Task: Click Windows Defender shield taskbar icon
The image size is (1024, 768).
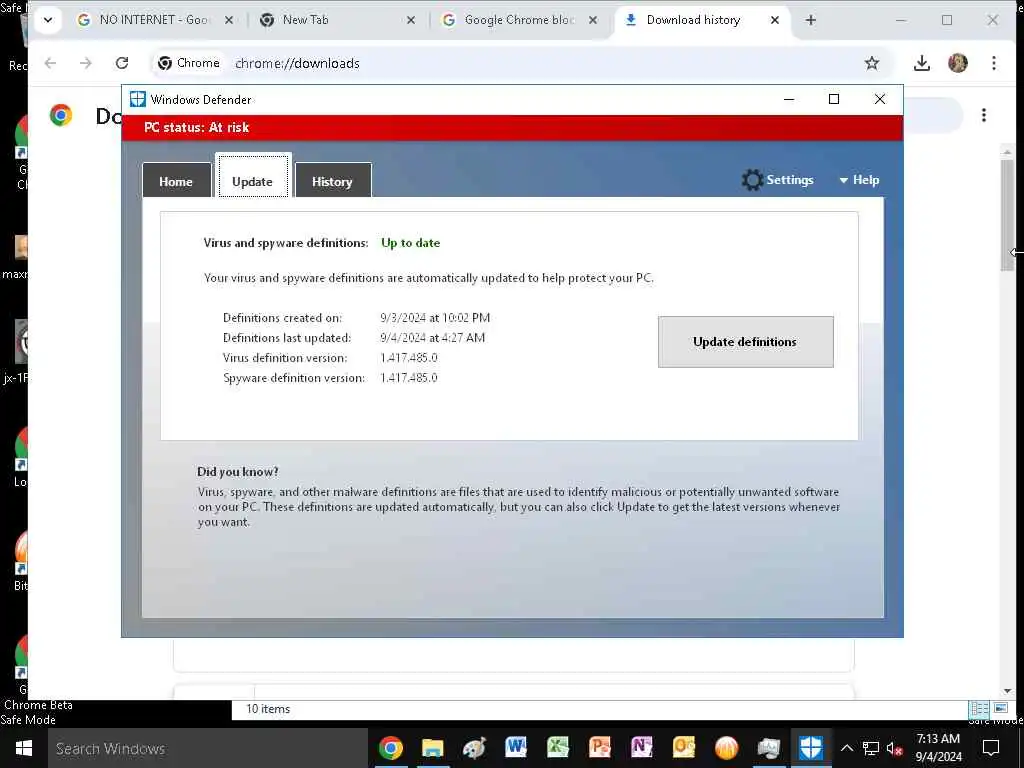Action: 810,748
